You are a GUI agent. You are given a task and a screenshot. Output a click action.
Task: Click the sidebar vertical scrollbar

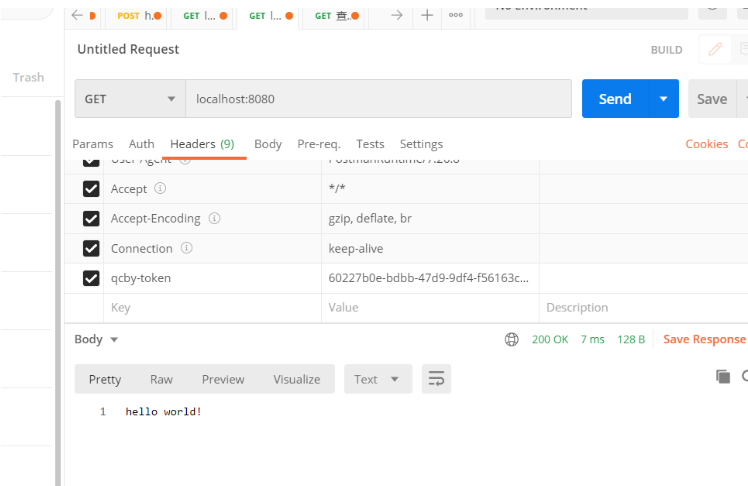tap(58, 291)
